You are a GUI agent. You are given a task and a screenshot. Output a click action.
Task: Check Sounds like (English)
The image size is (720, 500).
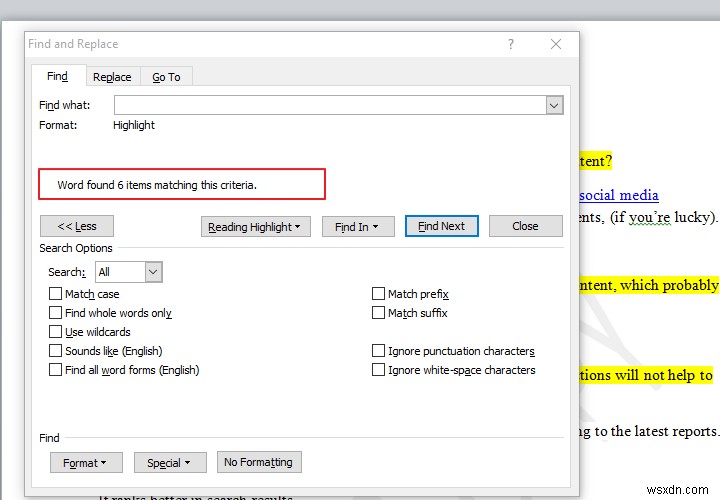[55, 351]
